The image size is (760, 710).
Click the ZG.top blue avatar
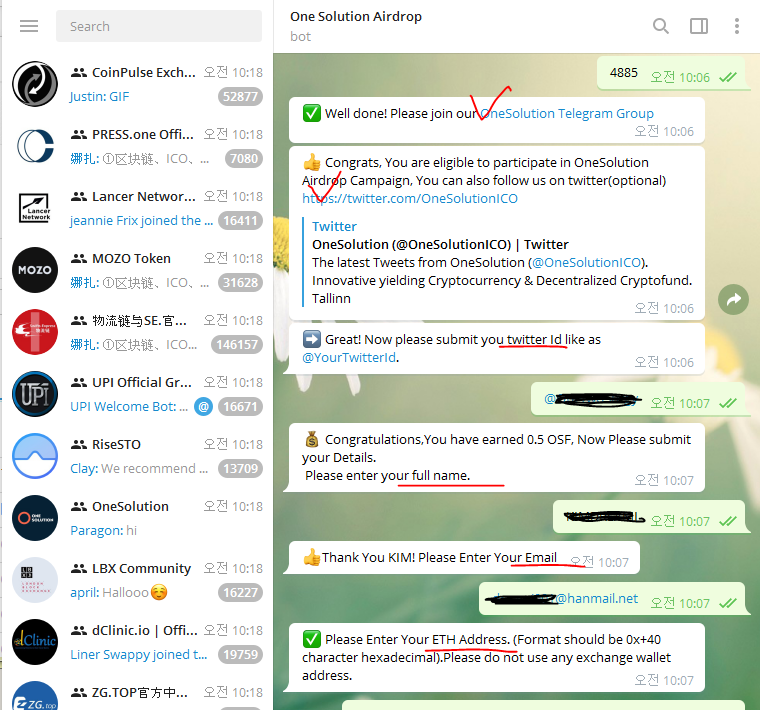pyautogui.click(x=35, y=696)
